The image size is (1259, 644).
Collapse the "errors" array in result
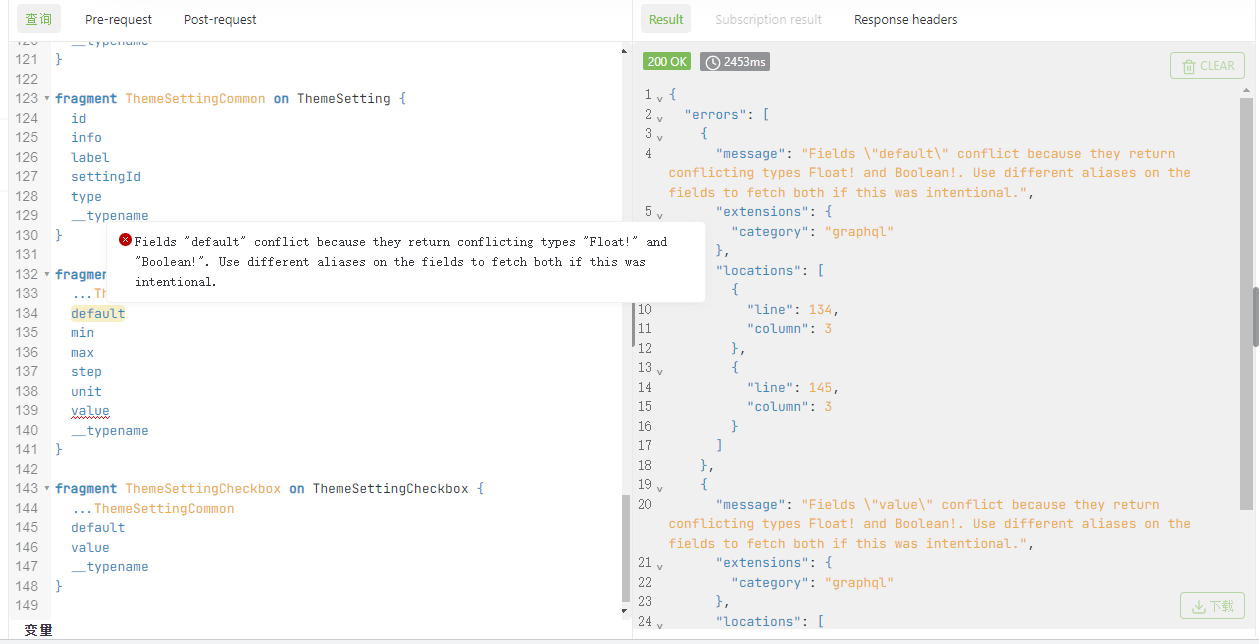click(660, 116)
